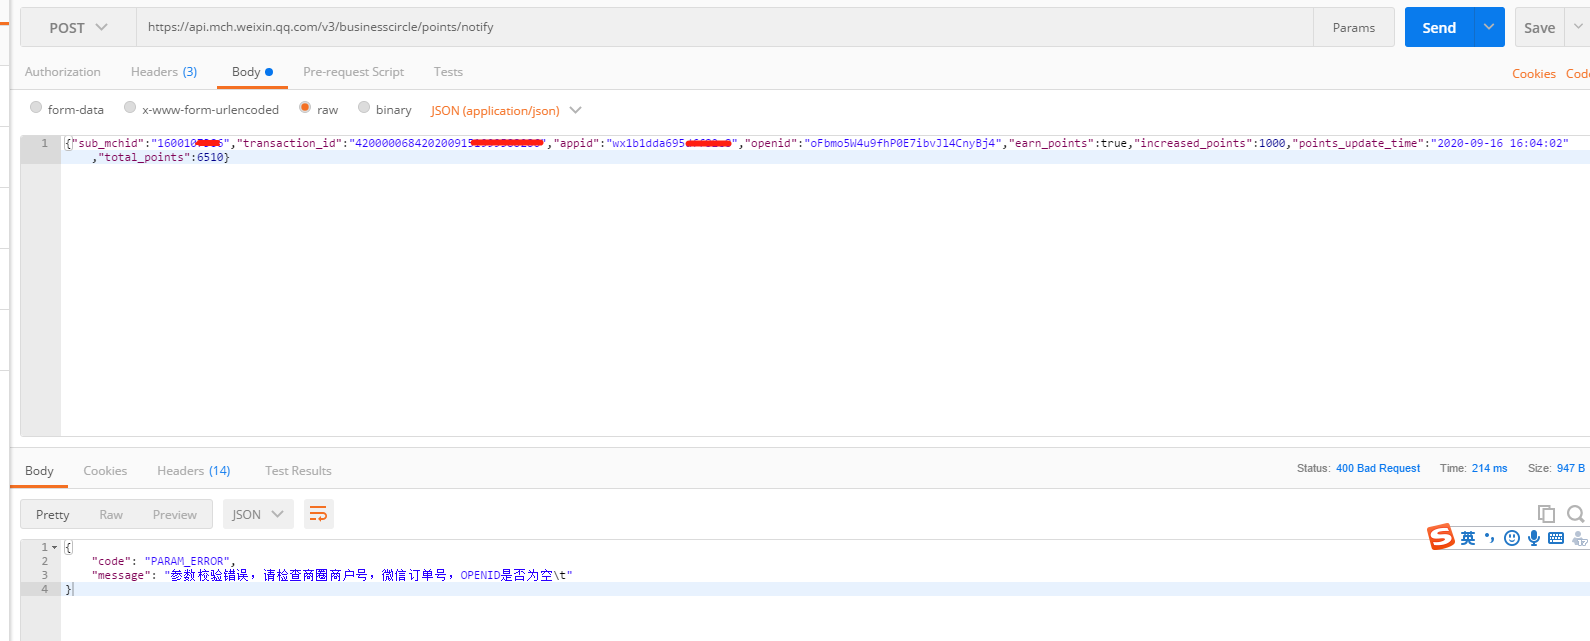
Task: Click response line number 4
Action: coord(44,589)
